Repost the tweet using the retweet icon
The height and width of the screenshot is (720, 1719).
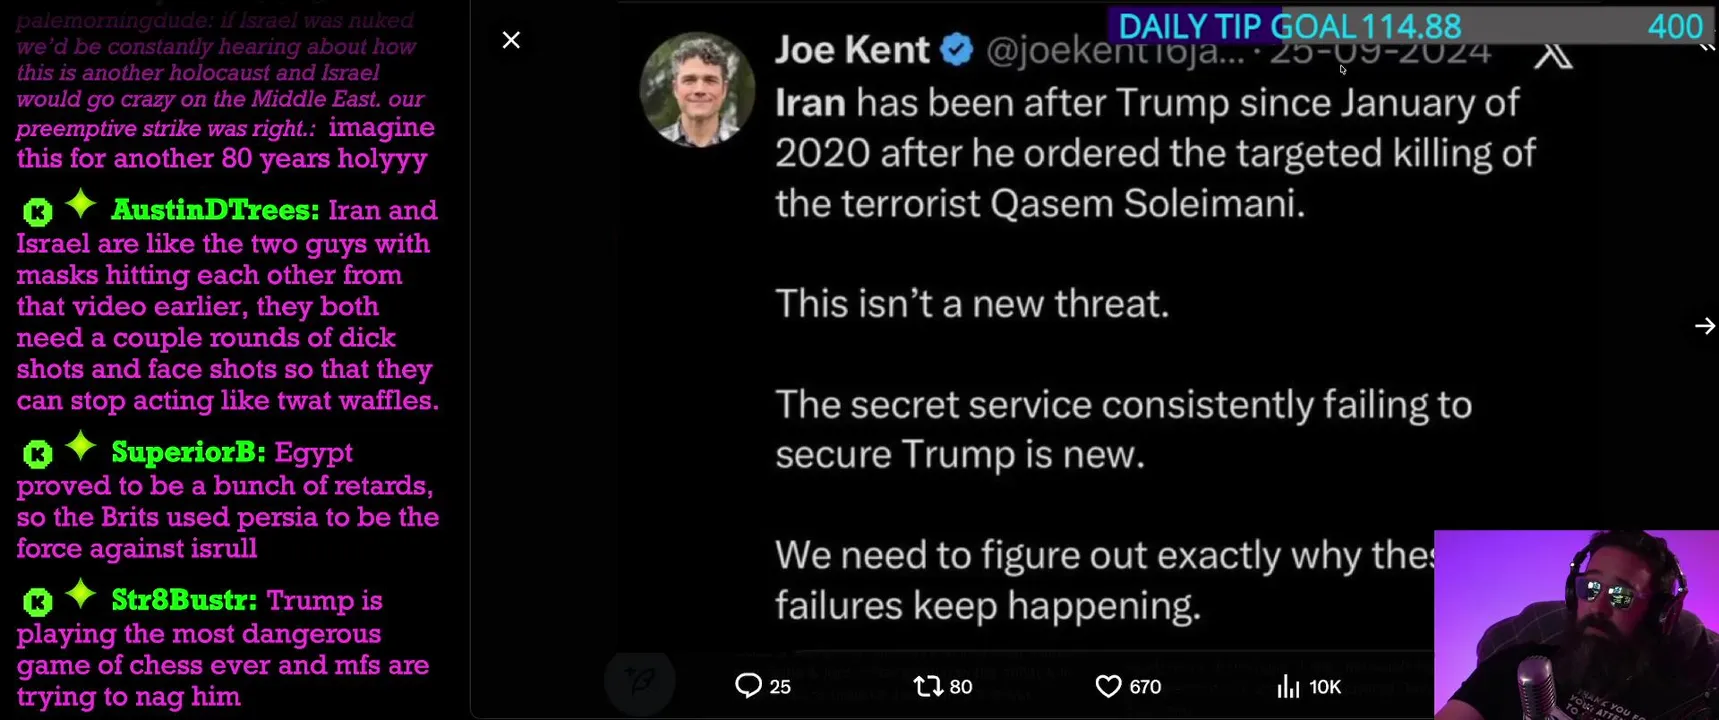coord(927,686)
